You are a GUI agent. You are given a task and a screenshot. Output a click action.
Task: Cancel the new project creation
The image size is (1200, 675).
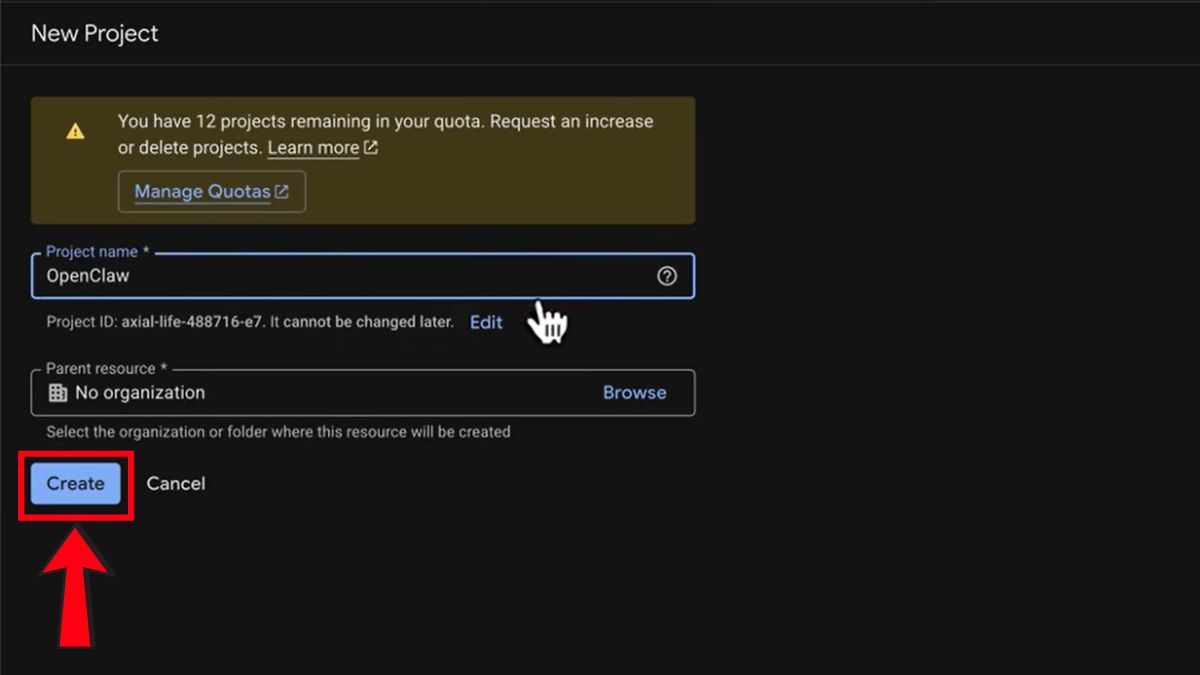176,483
